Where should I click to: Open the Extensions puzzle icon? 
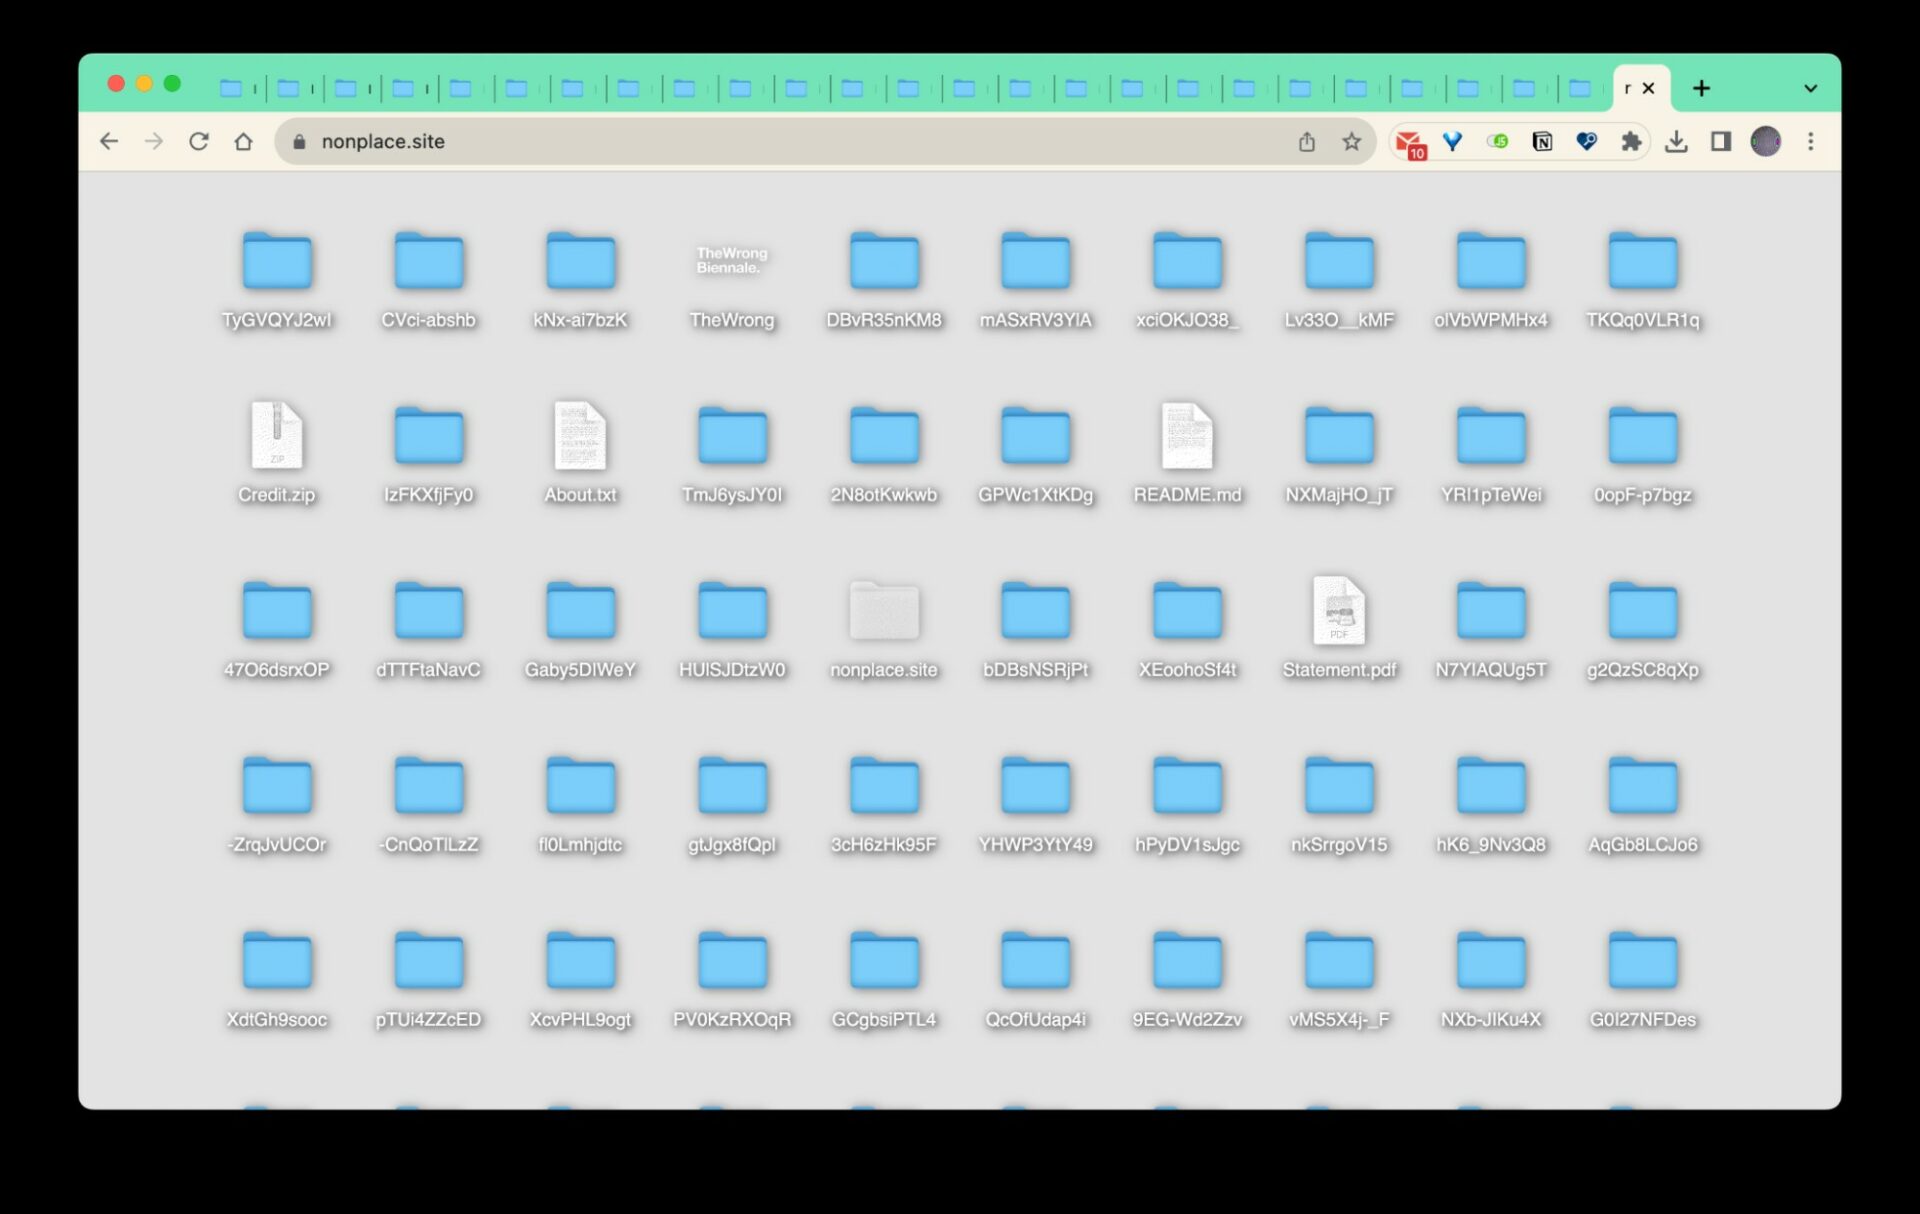coord(1631,142)
